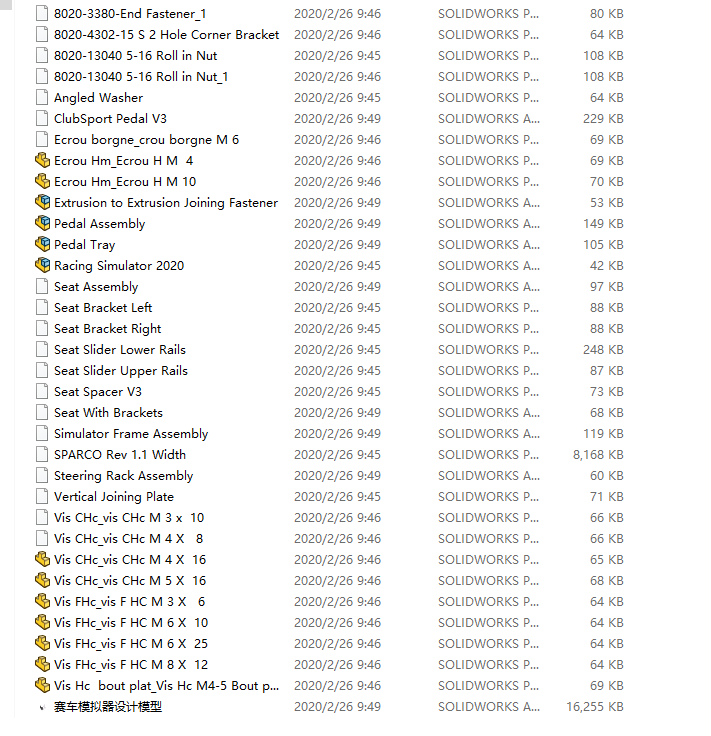Image resolution: width=711 pixels, height=736 pixels.
Task: Click file icon of Simulator Frame Assembly
Action: [42, 434]
